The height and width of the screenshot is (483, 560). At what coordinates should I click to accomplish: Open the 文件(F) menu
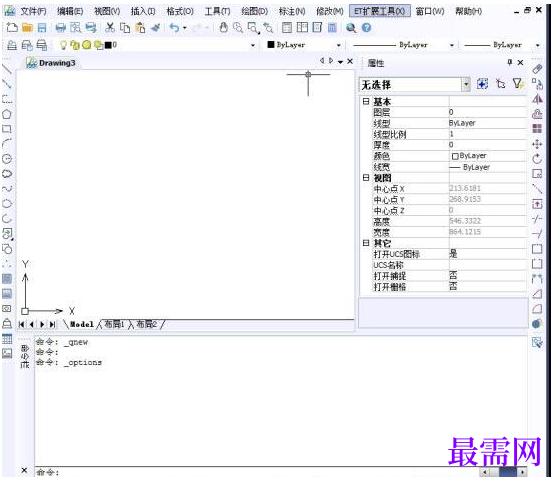(33, 11)
